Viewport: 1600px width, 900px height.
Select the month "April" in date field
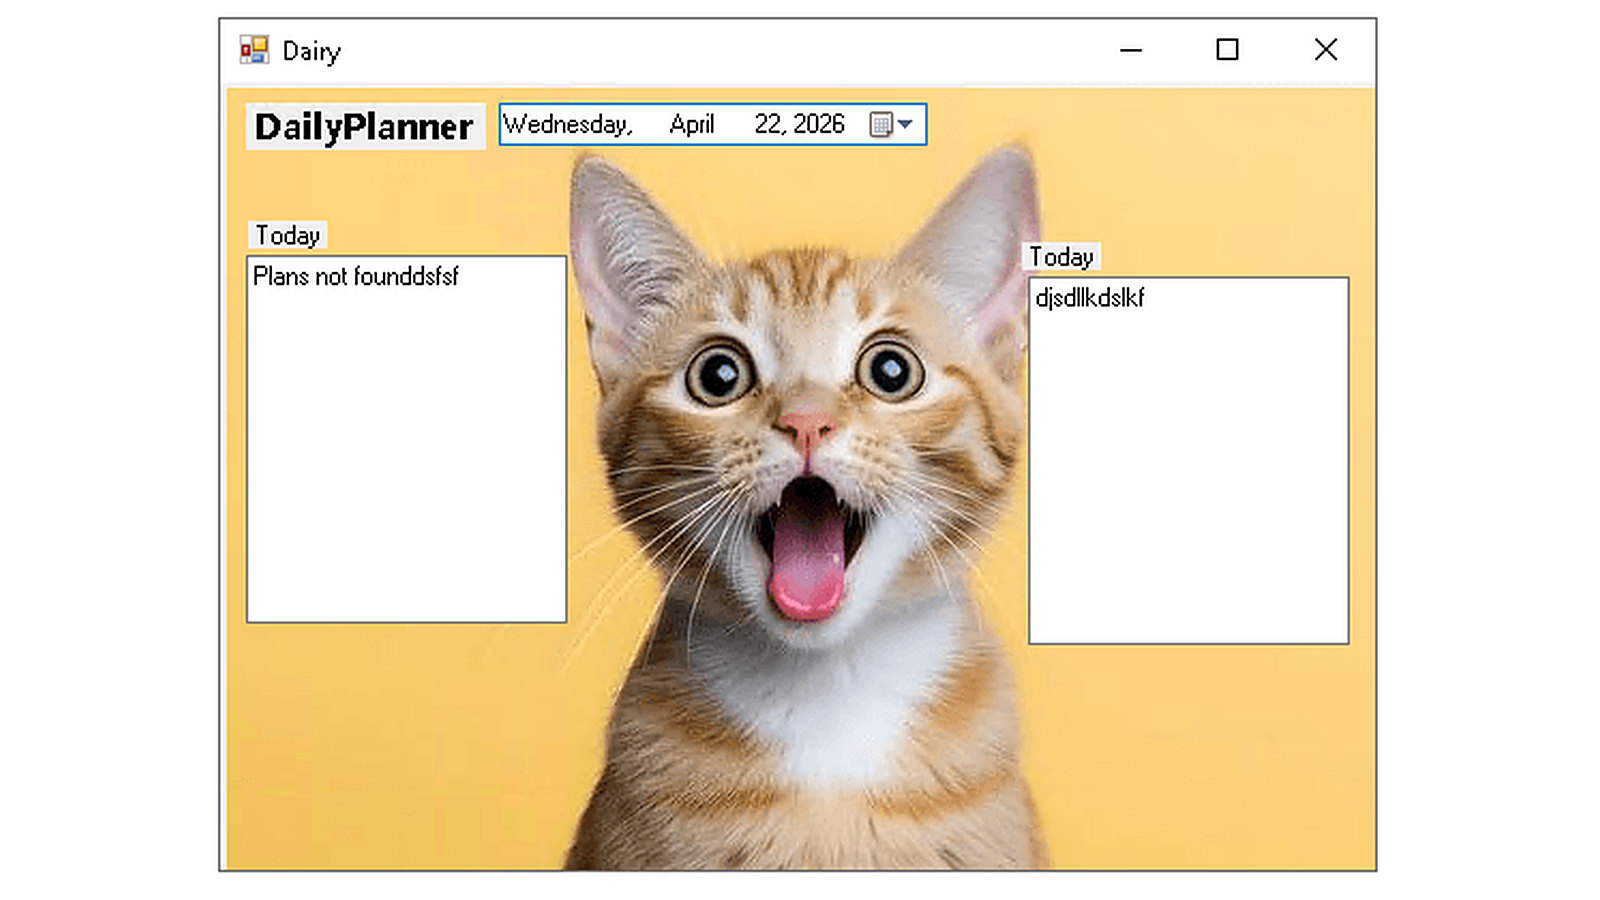(x=692, y=124)
